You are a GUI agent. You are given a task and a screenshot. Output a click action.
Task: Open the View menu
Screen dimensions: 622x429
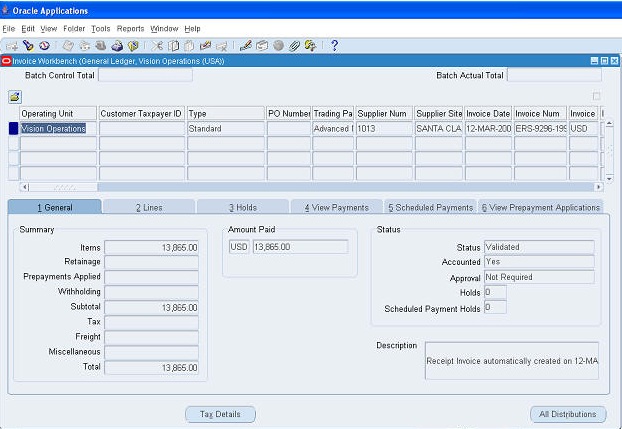[49, 29]
